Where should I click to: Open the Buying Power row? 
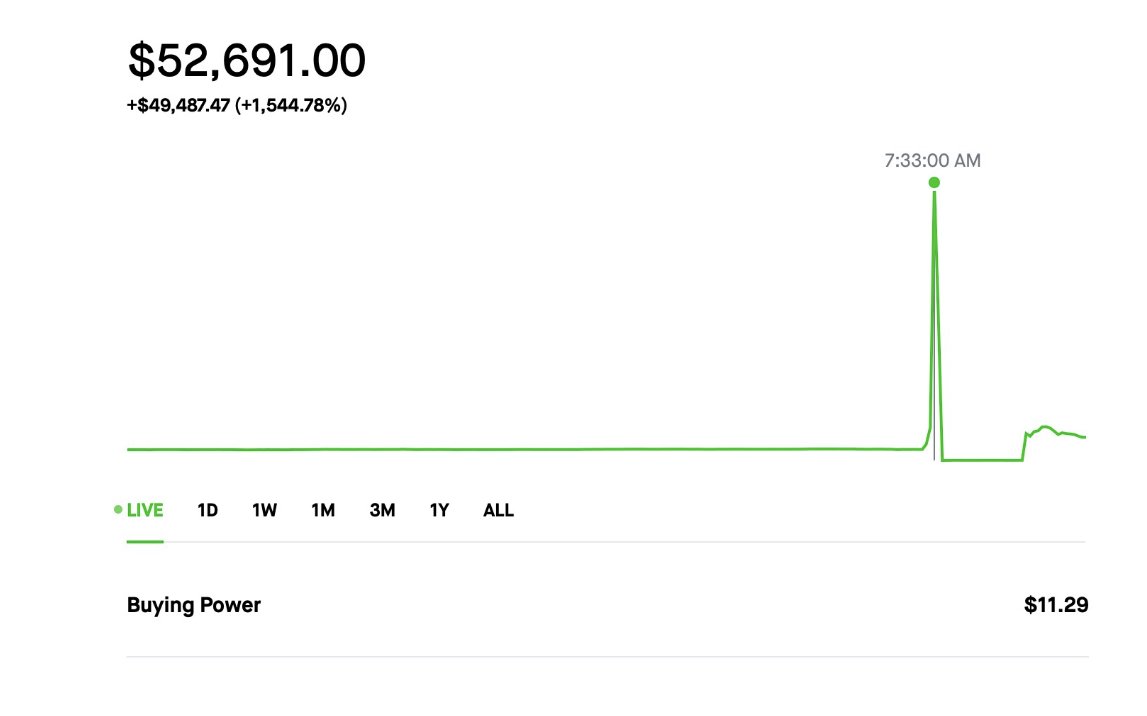(x=607, y=605)
